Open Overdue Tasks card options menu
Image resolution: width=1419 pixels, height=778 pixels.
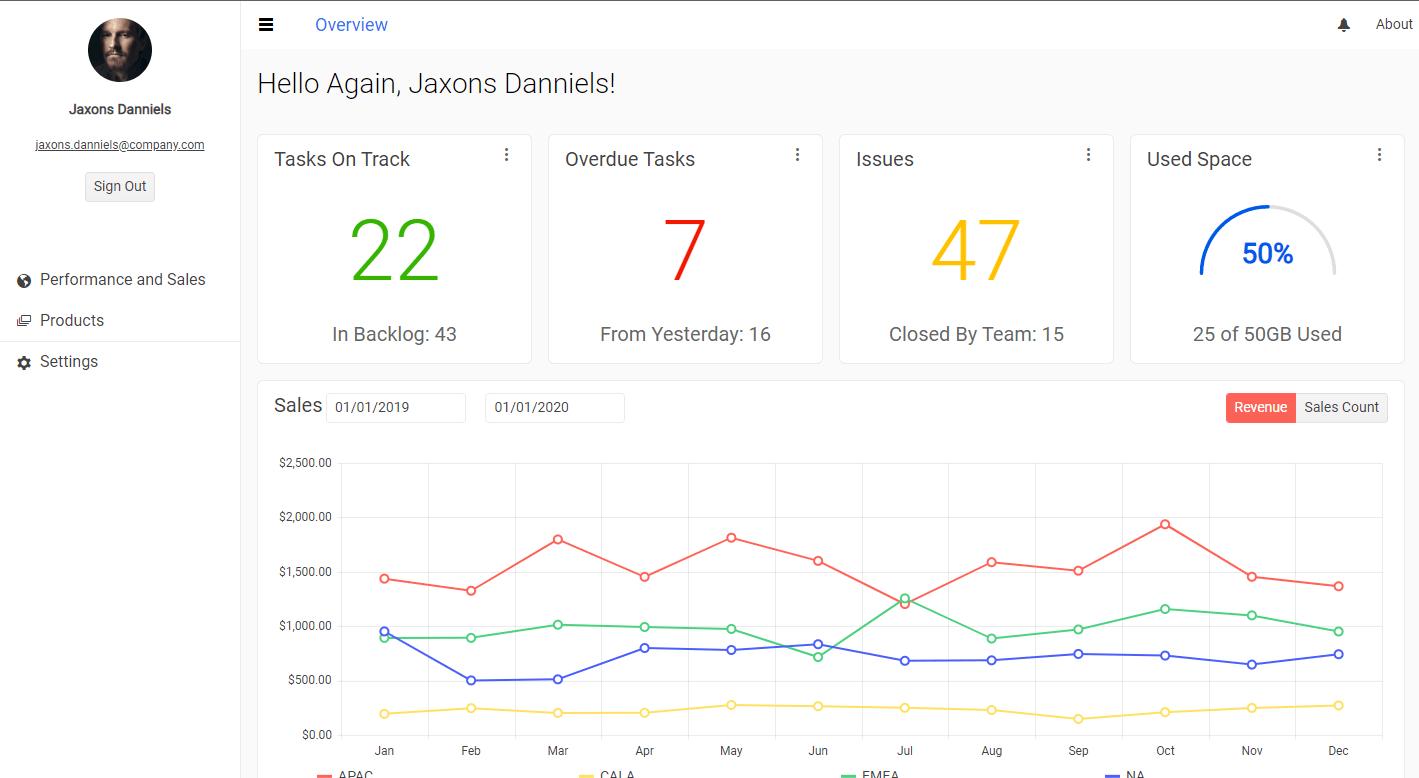[x=797, y=155]
